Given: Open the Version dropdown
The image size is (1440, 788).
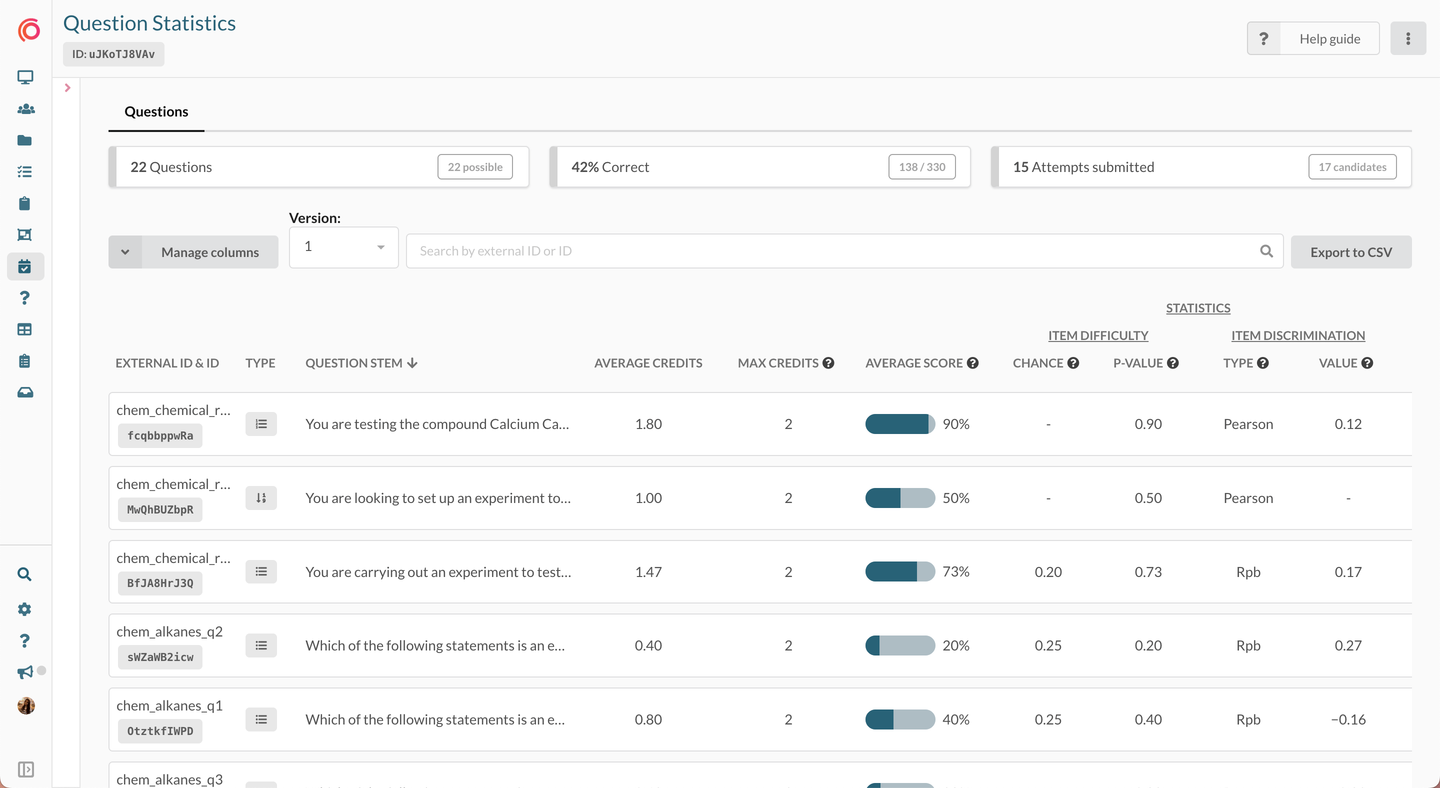Looking at the screenshot, I should tap(343, 247).
